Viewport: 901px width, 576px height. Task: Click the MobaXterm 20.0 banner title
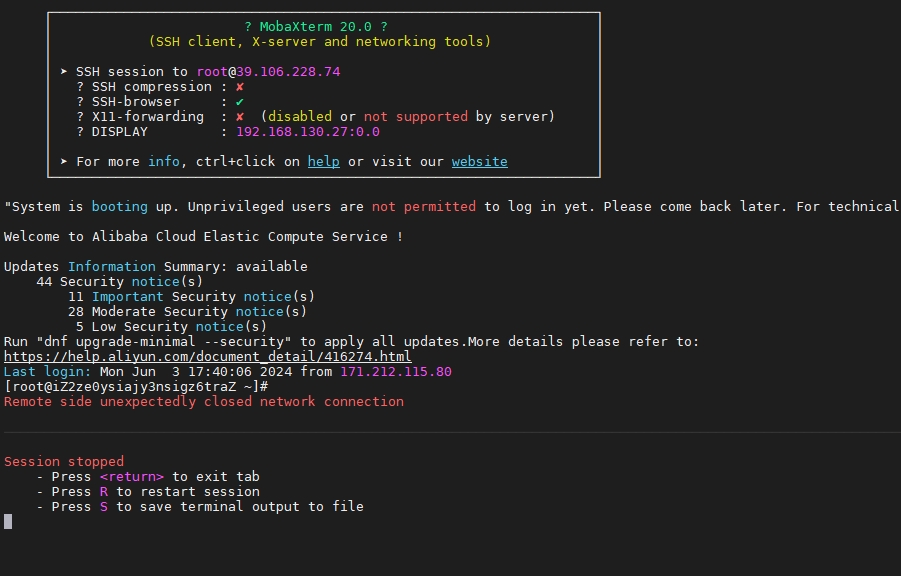(315, 27)
